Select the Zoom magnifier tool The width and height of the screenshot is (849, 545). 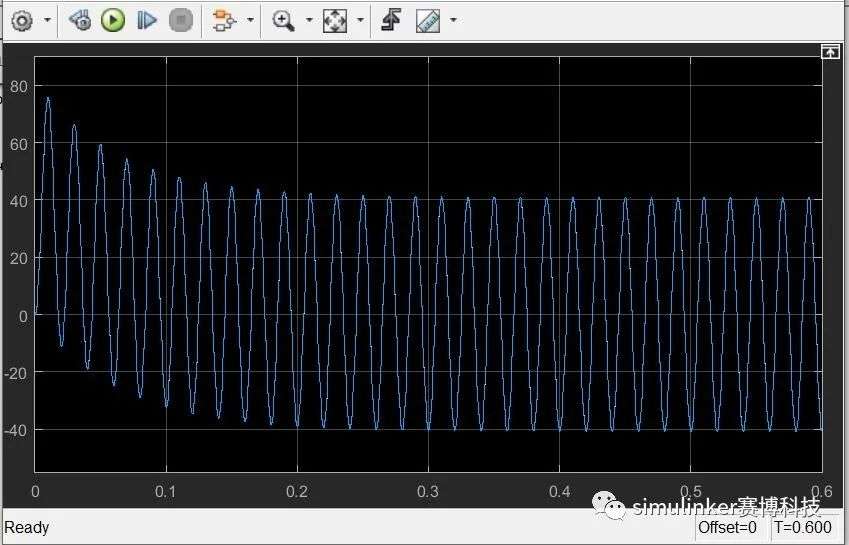tap(283, 21)
